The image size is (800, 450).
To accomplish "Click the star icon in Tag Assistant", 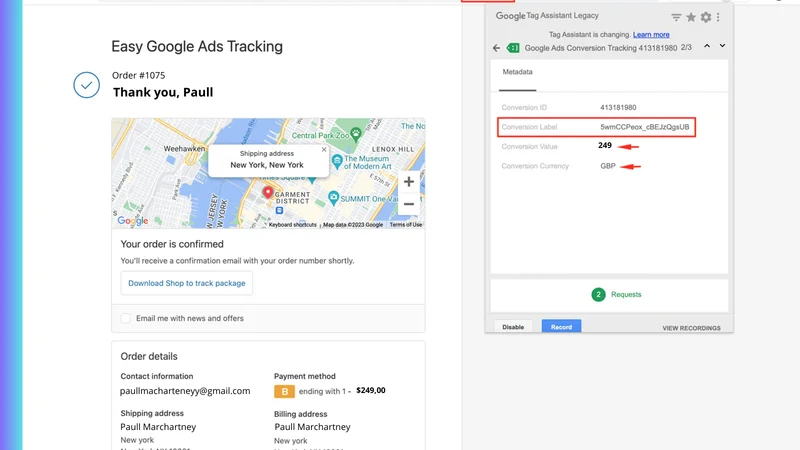I will click(691, 17).
